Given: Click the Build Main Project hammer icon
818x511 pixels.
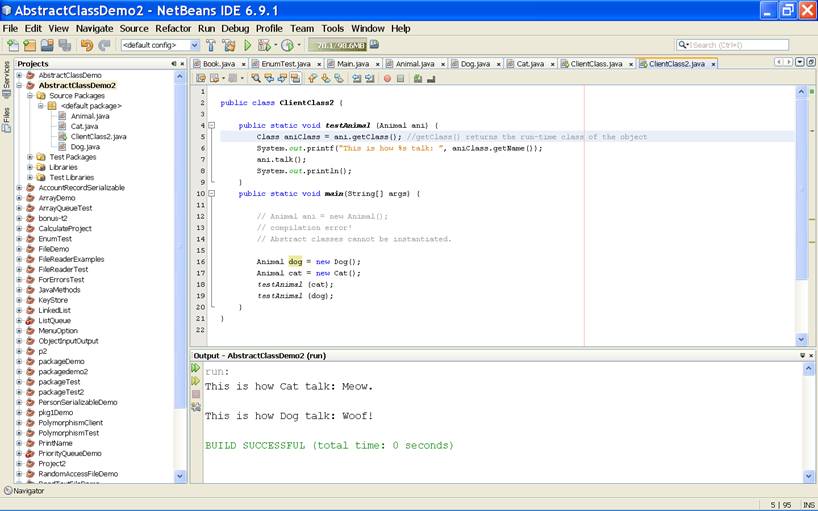Looking at the screenshot, I should 211,45.
